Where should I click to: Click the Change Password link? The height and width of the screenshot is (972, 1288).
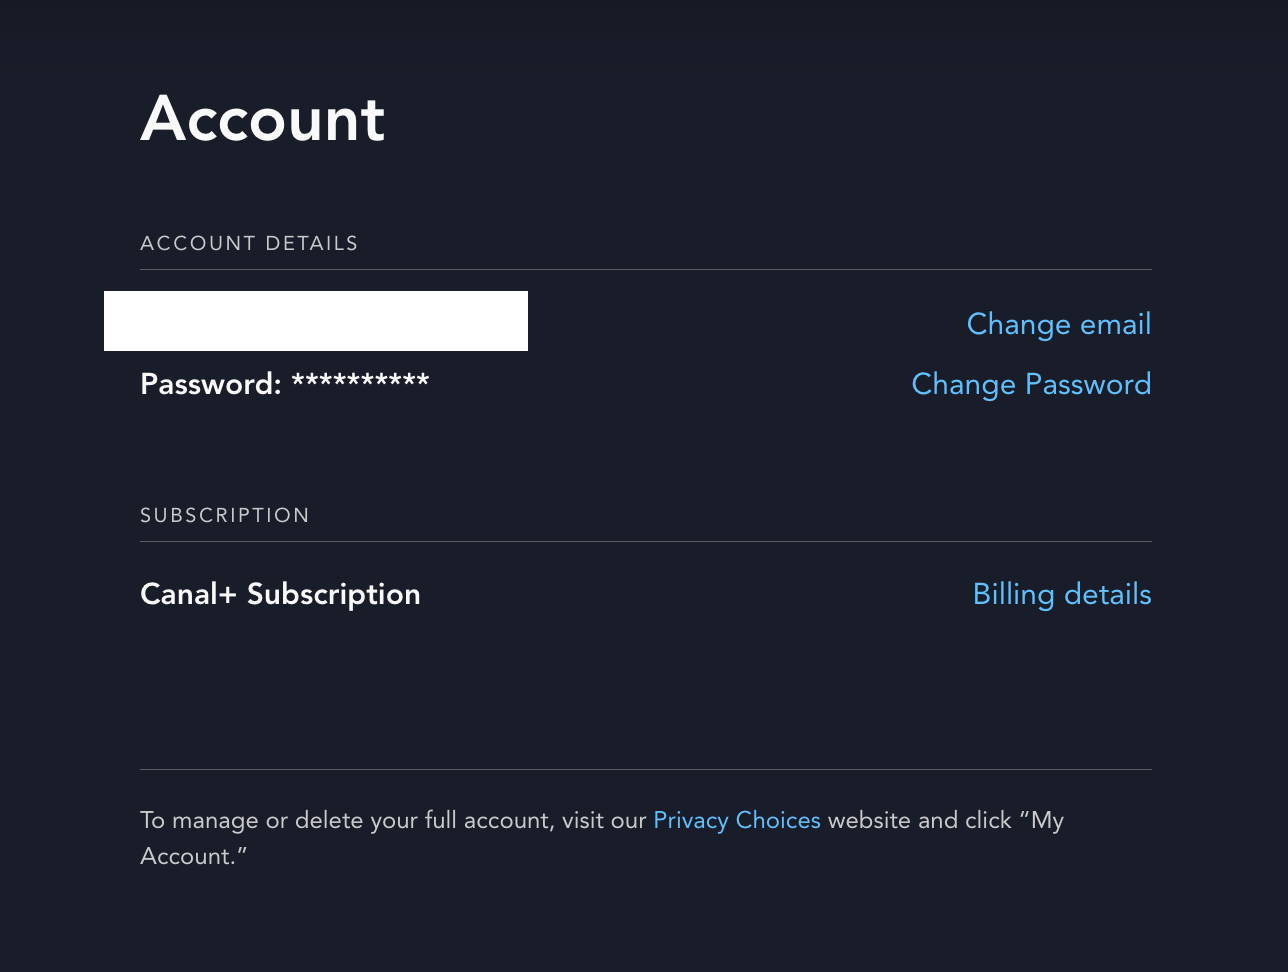point(1031,384)
